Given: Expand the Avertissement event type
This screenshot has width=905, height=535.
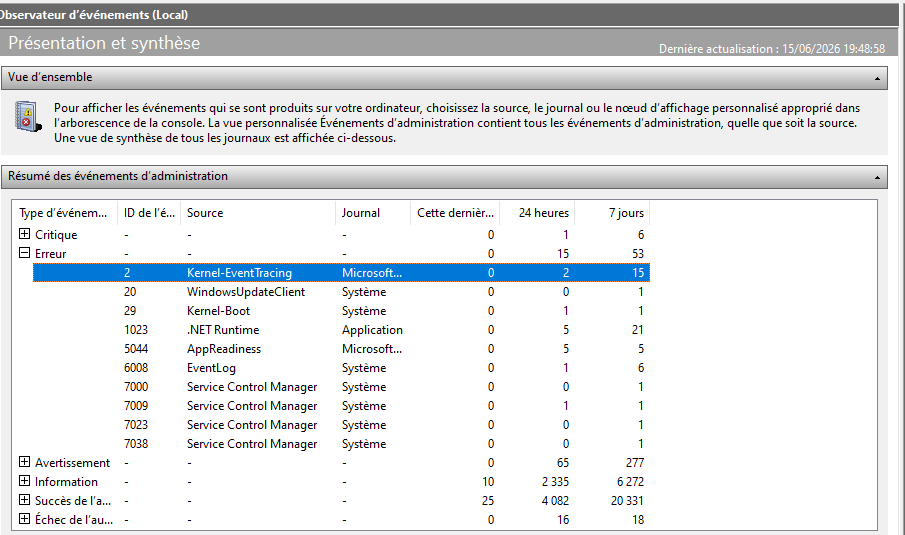Looking at the screenshot, I should tap(24, 462).
